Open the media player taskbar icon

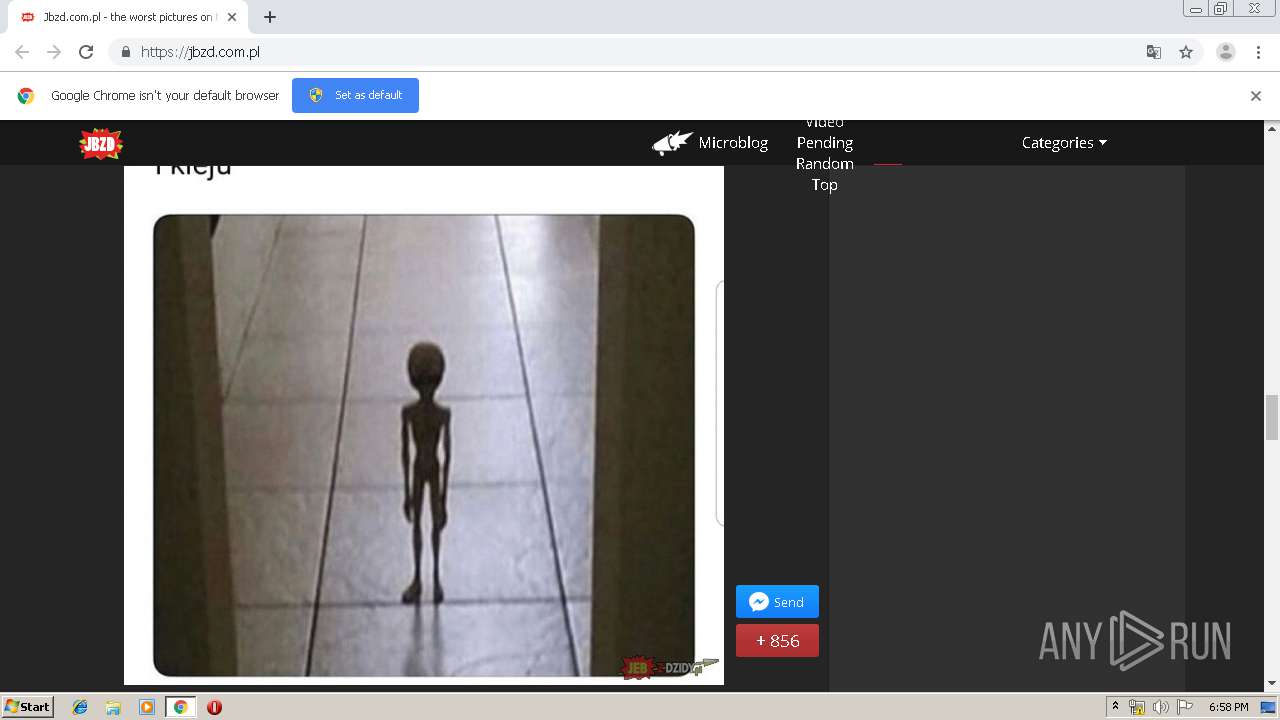pos(147,707)
